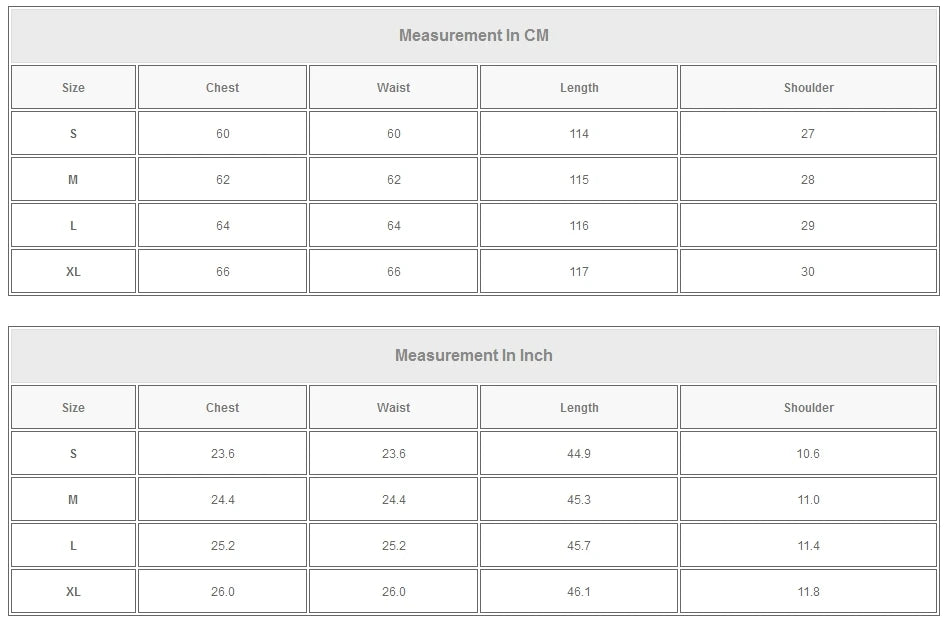Click the waist value 64 in the L row
This screenshot has height=620, width=946.
point(393,226)
